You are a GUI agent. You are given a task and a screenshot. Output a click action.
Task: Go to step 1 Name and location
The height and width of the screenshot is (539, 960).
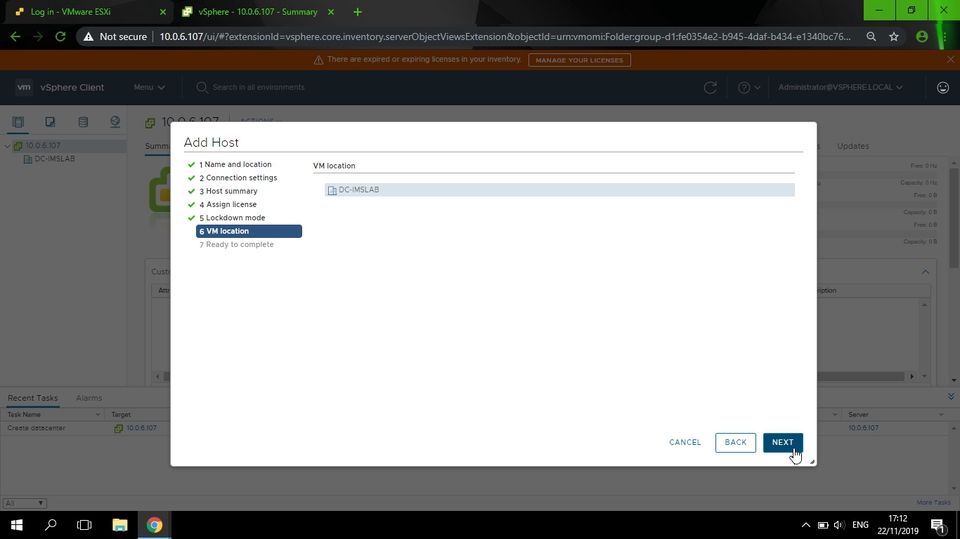pyautogui.click(x=235, y=164)
